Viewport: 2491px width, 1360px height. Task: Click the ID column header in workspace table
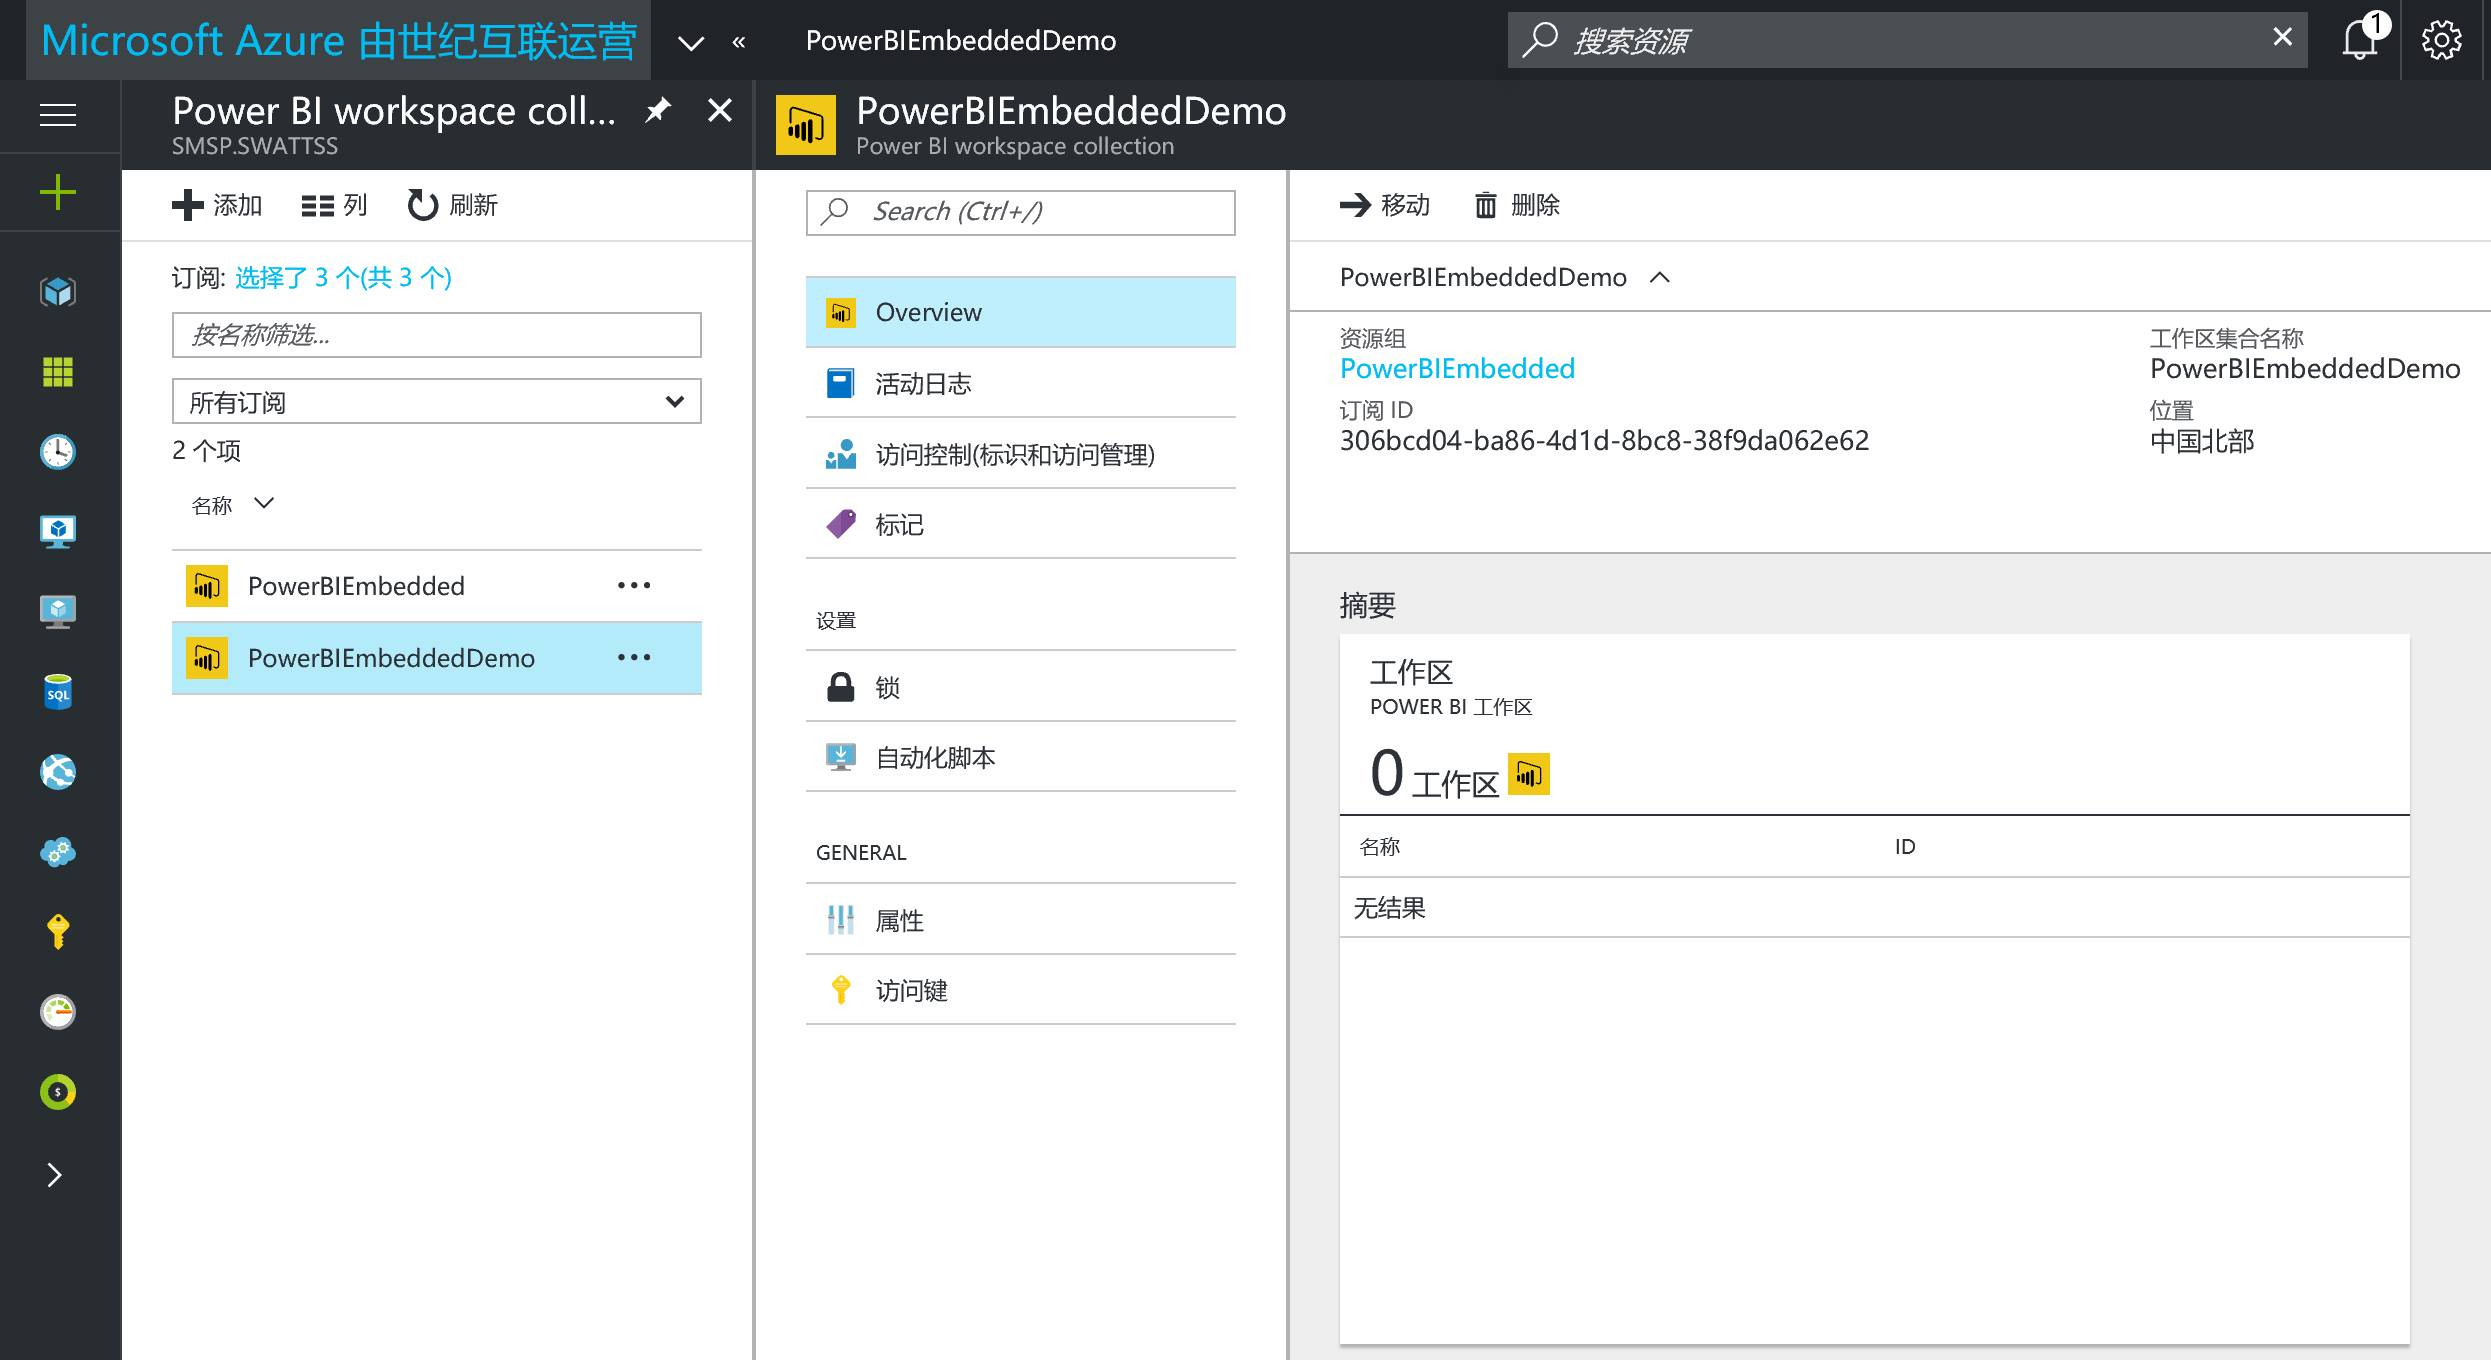pos(1905,847)
